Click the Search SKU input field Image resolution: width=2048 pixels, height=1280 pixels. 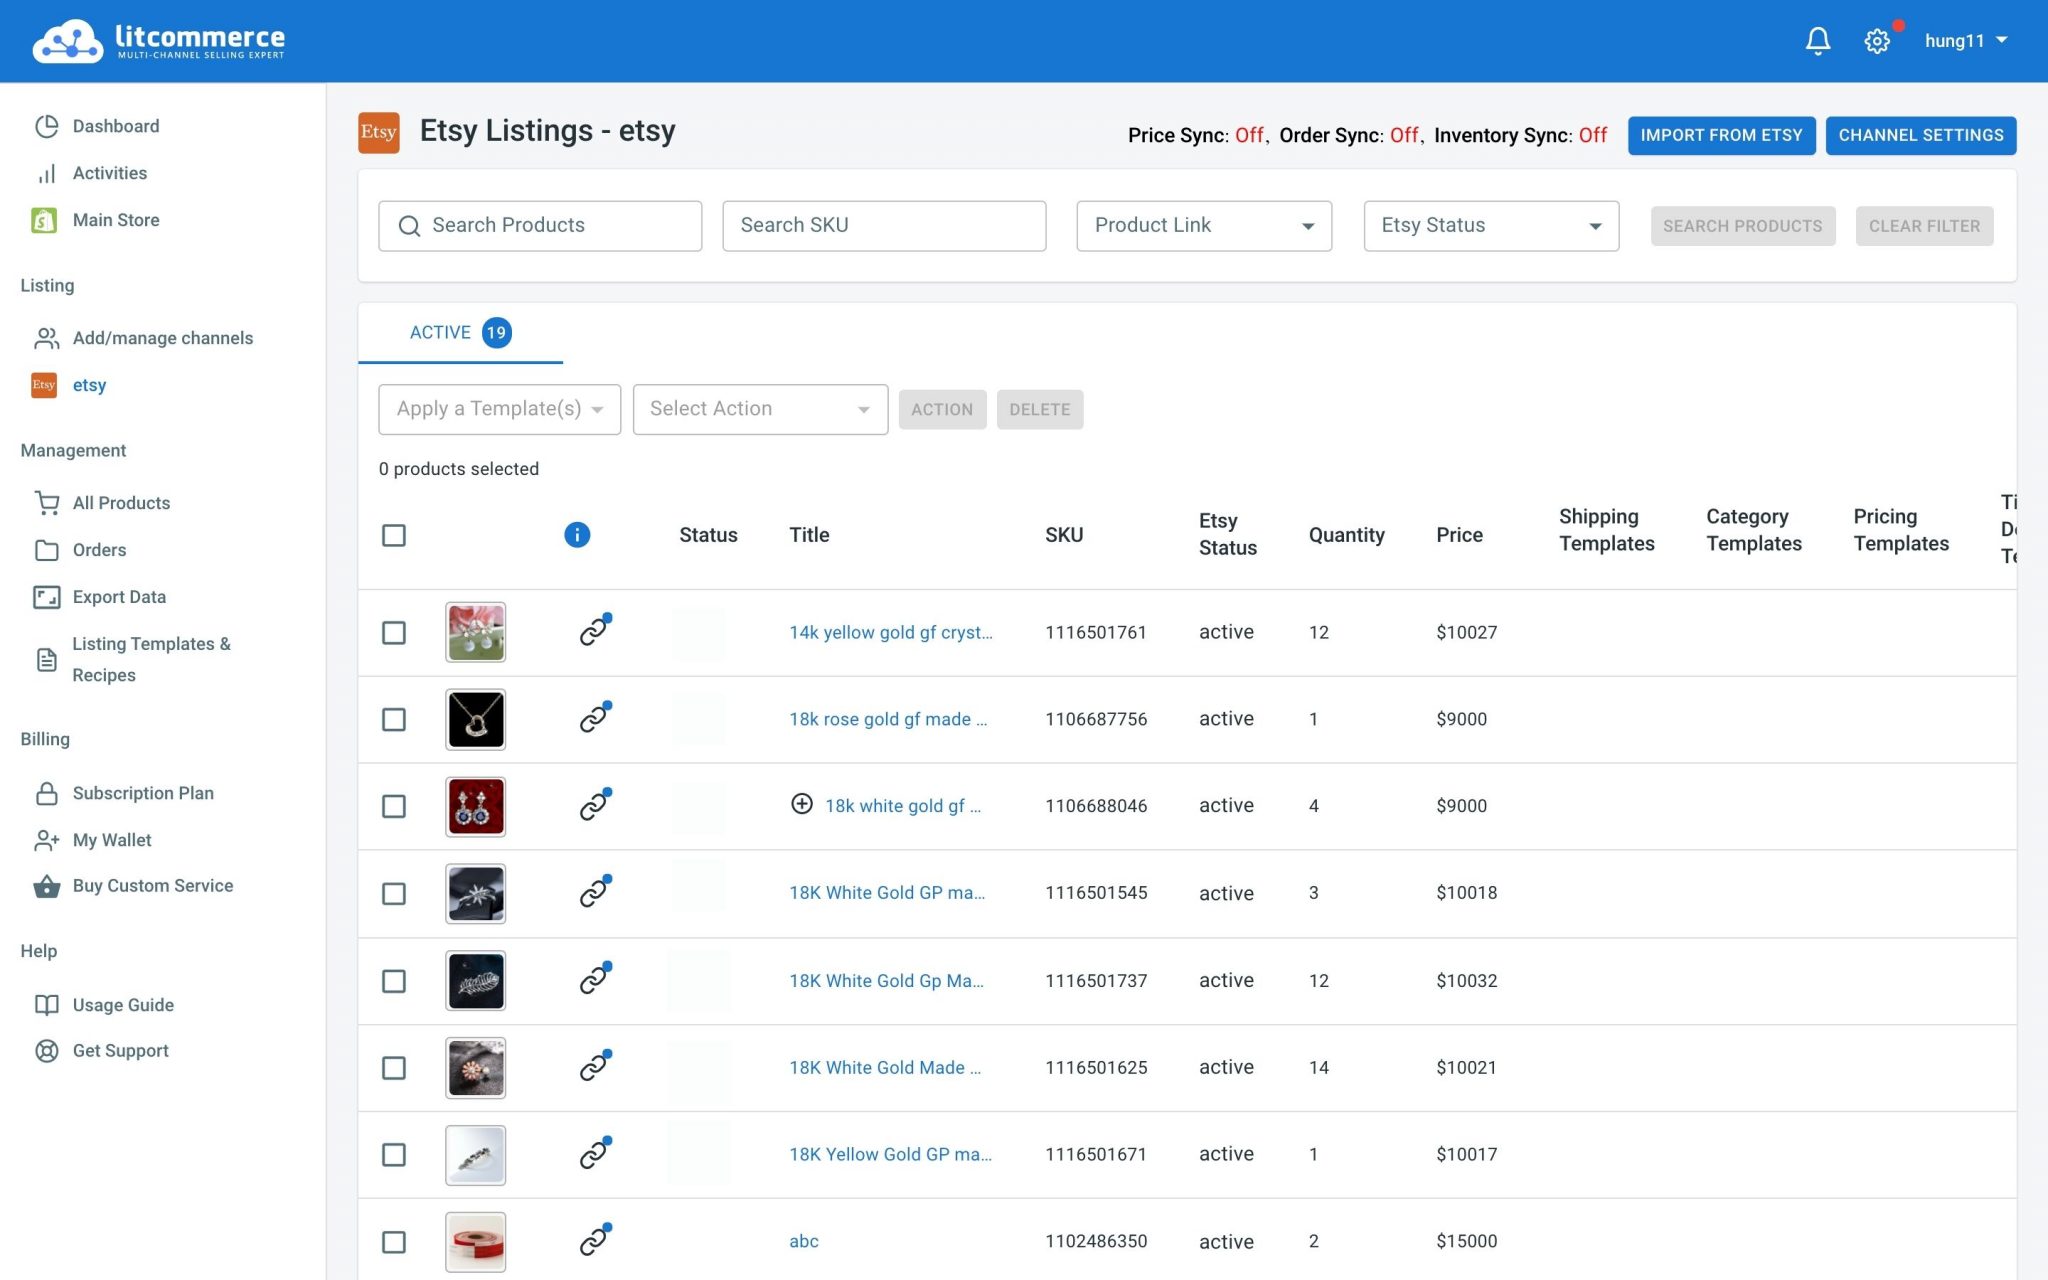coord(883,226)
